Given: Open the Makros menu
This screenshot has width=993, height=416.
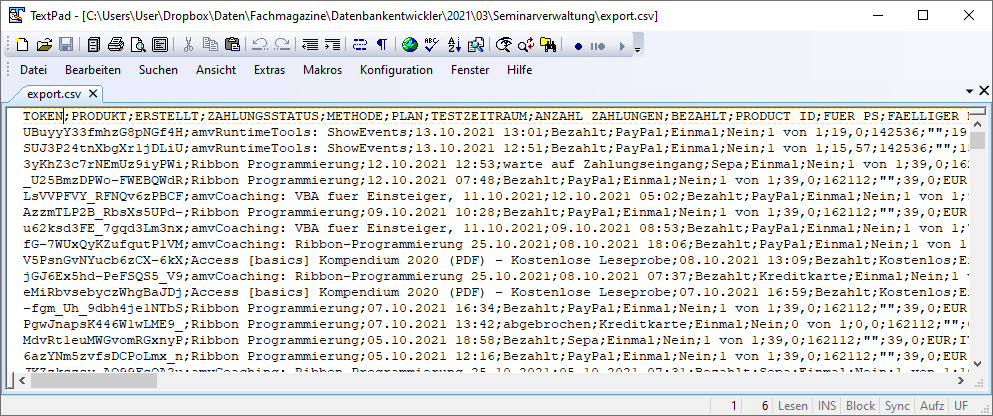Looking at the screenshot, I should pos(322,70).
